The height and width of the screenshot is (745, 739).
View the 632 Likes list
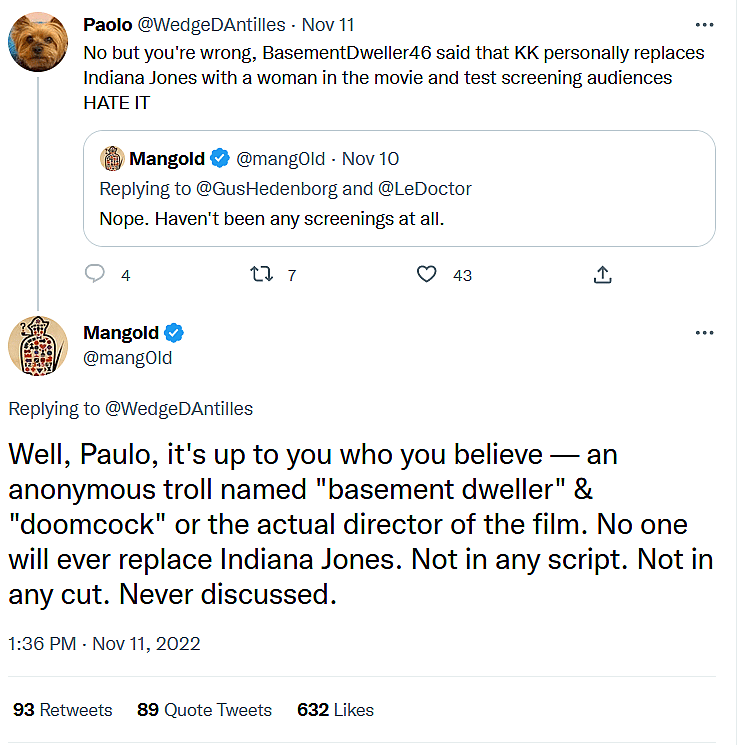coord(335,710)
